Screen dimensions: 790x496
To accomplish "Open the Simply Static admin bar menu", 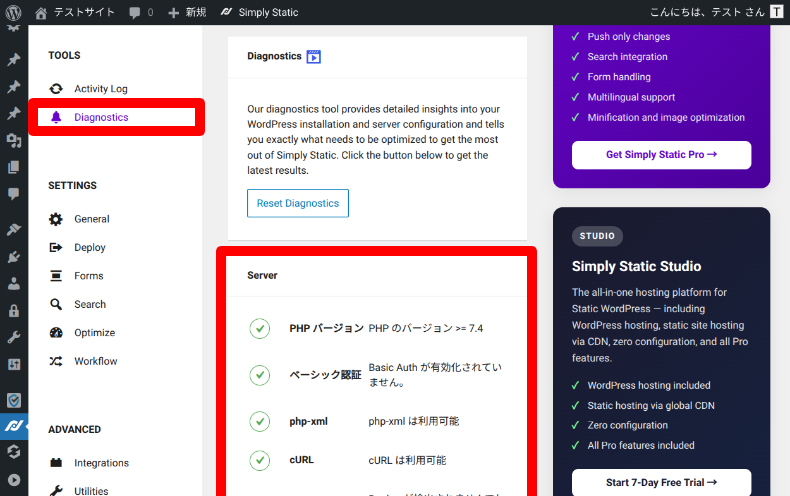I will tap(259, 13).
